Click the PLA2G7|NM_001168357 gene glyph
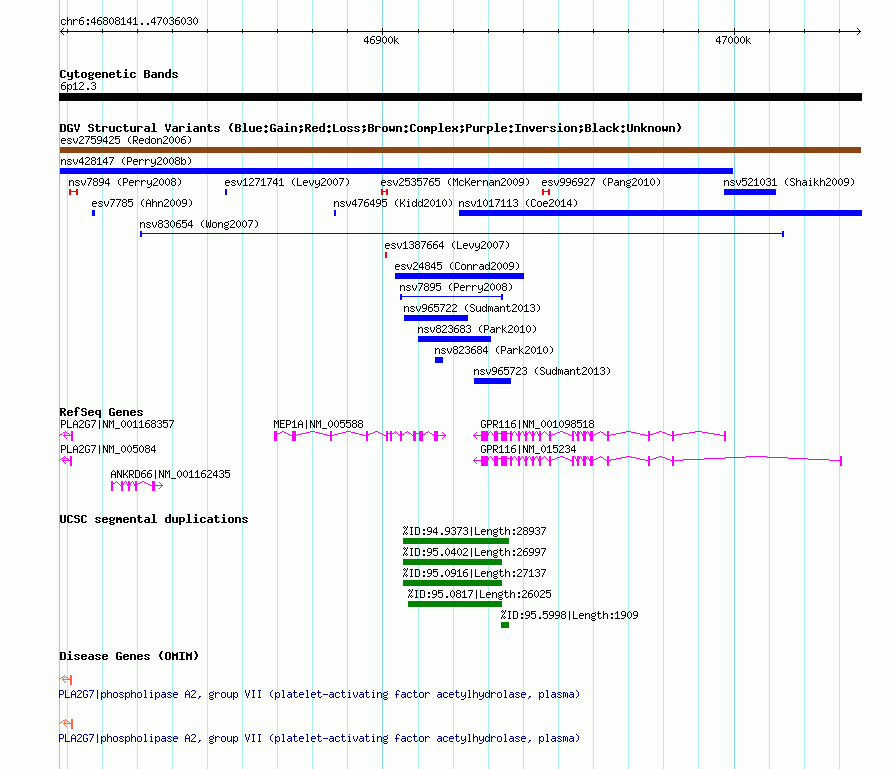 [x=66, y=436]
